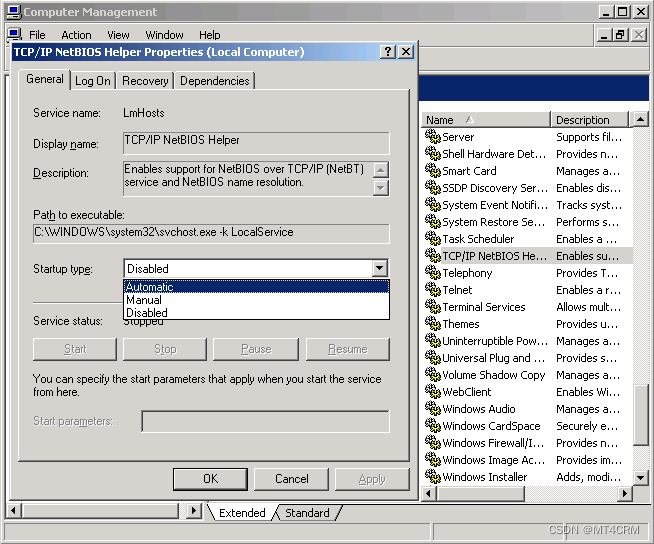Screen dimensions: 654x544
Task: Click services list scroll right arrow
Action: pyautogui.click(x=624, y=494)
